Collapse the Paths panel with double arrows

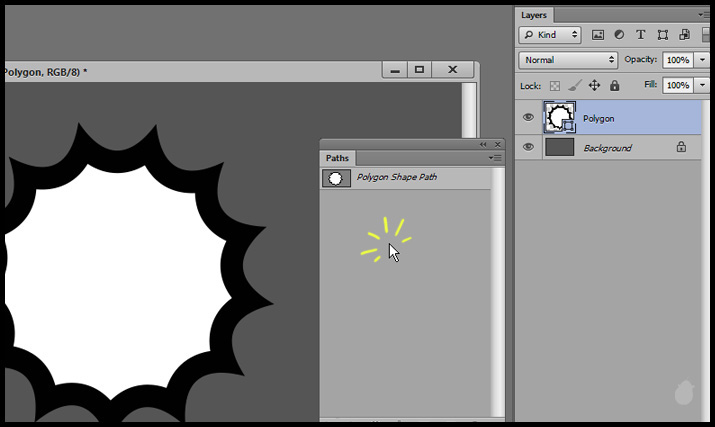point(484,144)
